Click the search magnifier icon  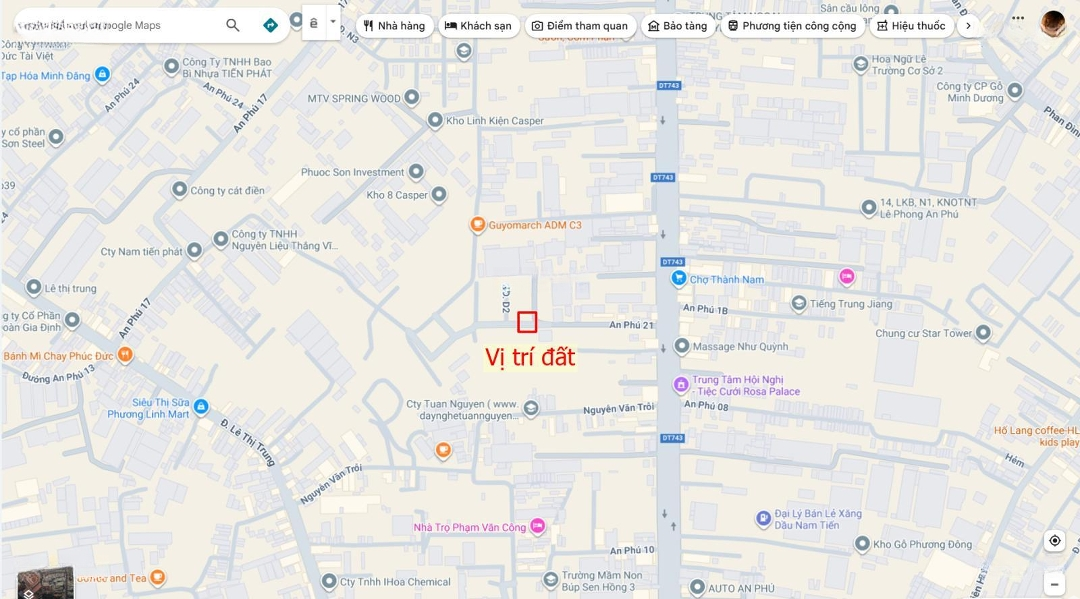233,25
